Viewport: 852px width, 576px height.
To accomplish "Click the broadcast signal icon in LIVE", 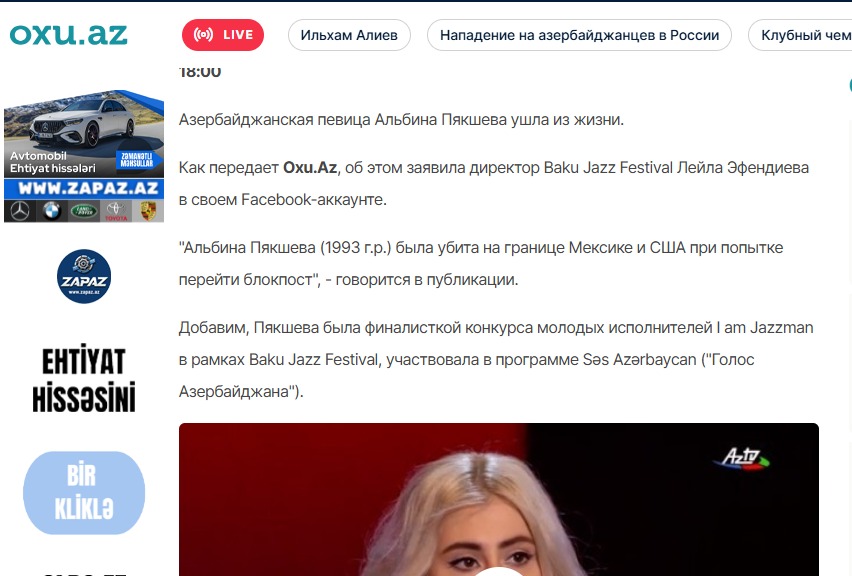I will [x=204, y=35].
